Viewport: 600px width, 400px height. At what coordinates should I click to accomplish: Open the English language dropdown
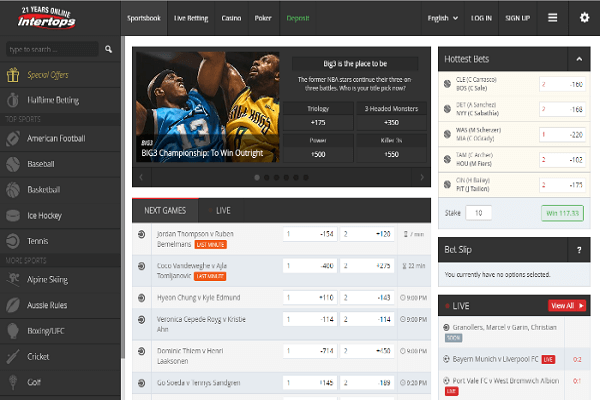[x=442, y=18]
